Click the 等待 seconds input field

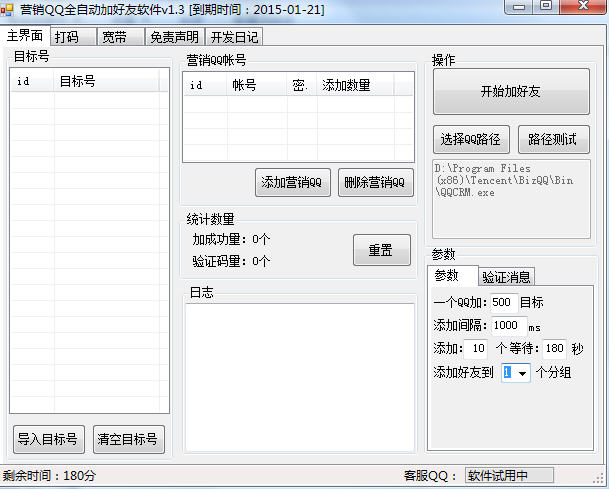click(555, 349)
